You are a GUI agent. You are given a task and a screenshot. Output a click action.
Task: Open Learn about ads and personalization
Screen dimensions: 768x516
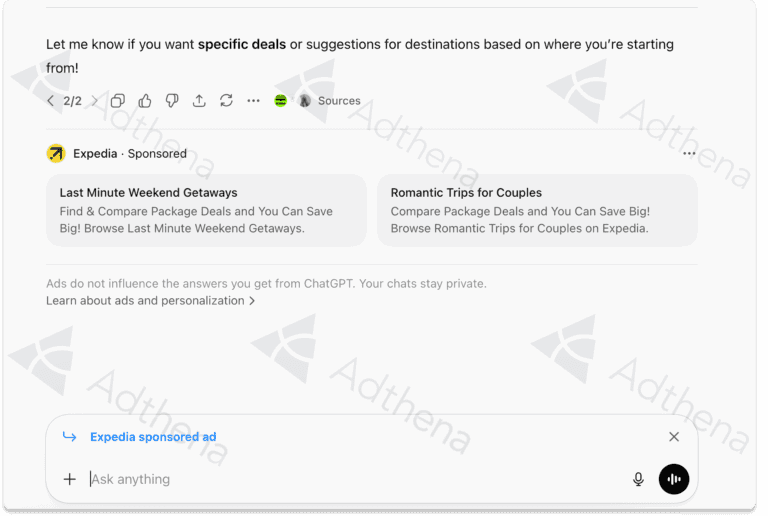150,301
